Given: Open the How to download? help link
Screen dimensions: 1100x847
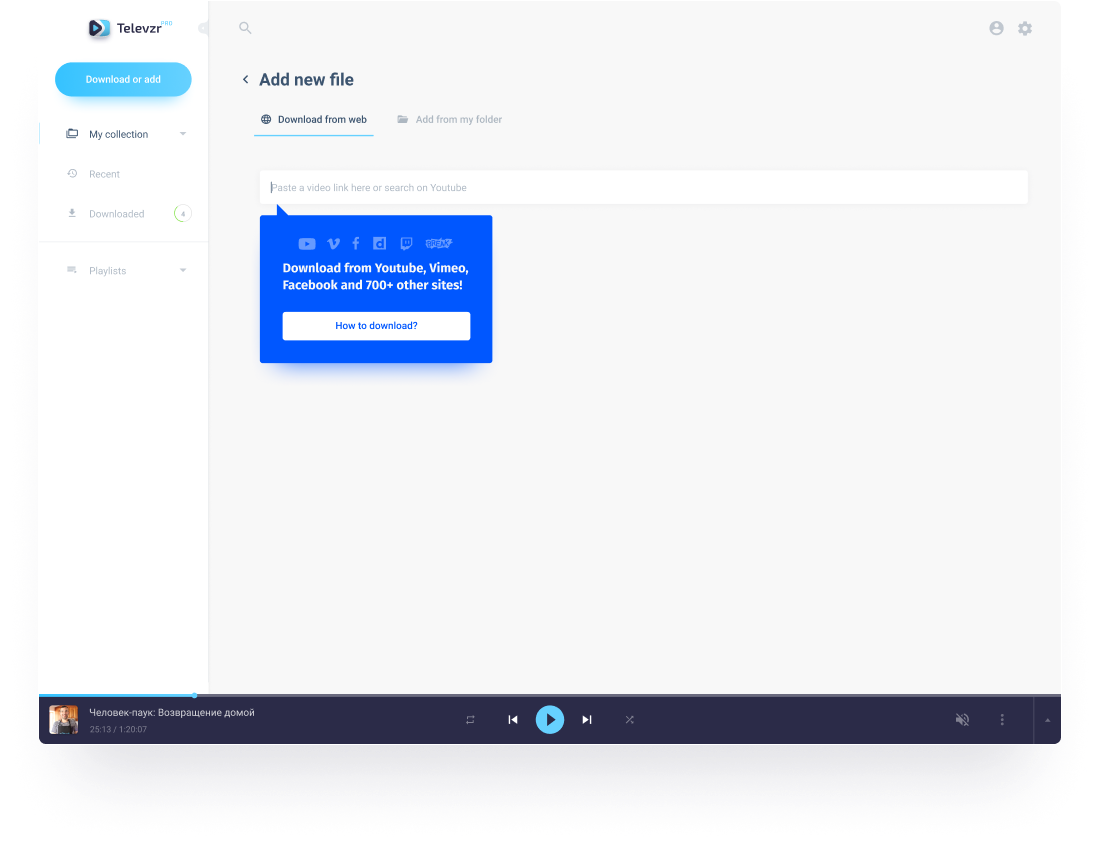Looking at the screenshot, I should (376, 326).
